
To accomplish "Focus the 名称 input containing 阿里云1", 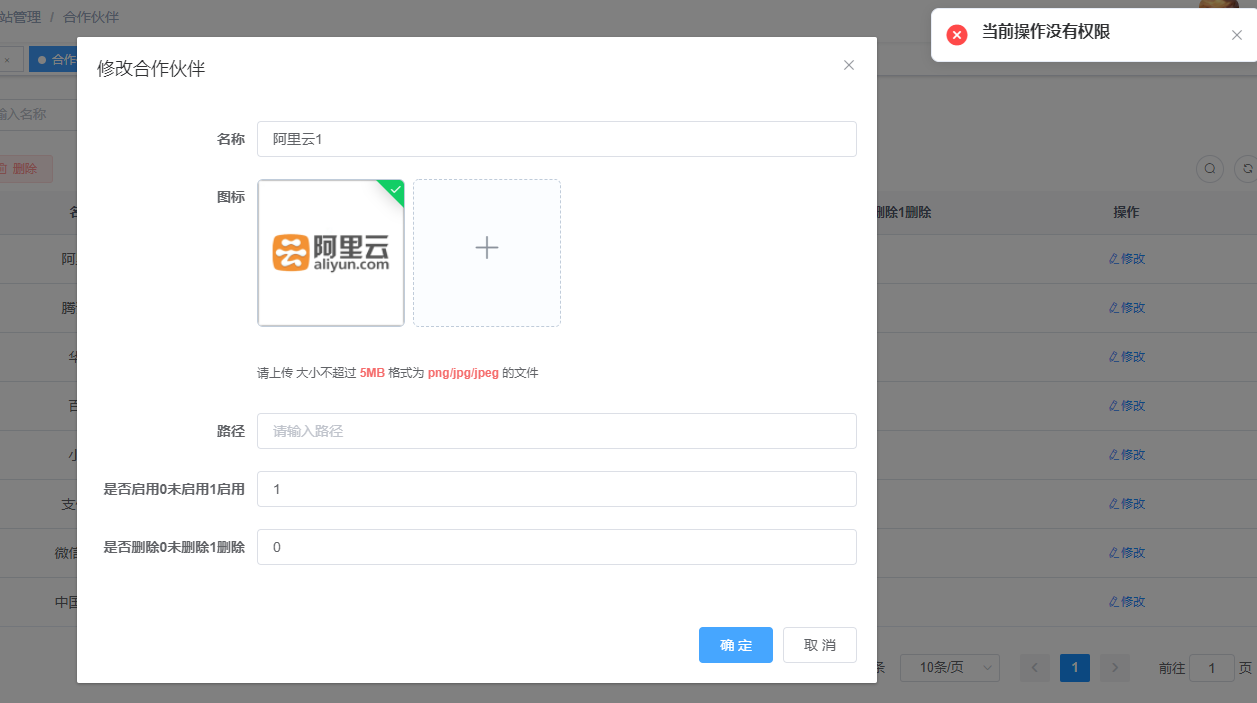I will pyautogui.click(x=557, y=139).
